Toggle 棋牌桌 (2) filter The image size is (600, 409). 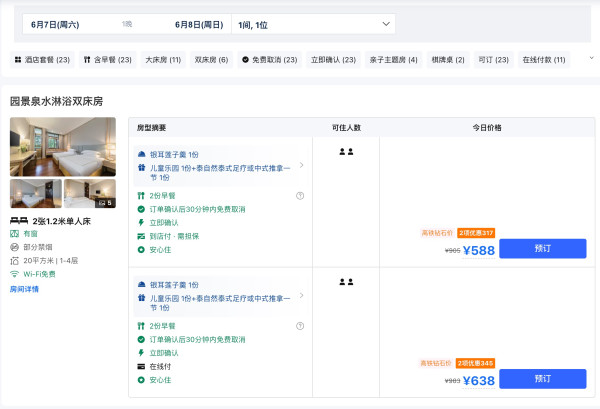point(448,60)
